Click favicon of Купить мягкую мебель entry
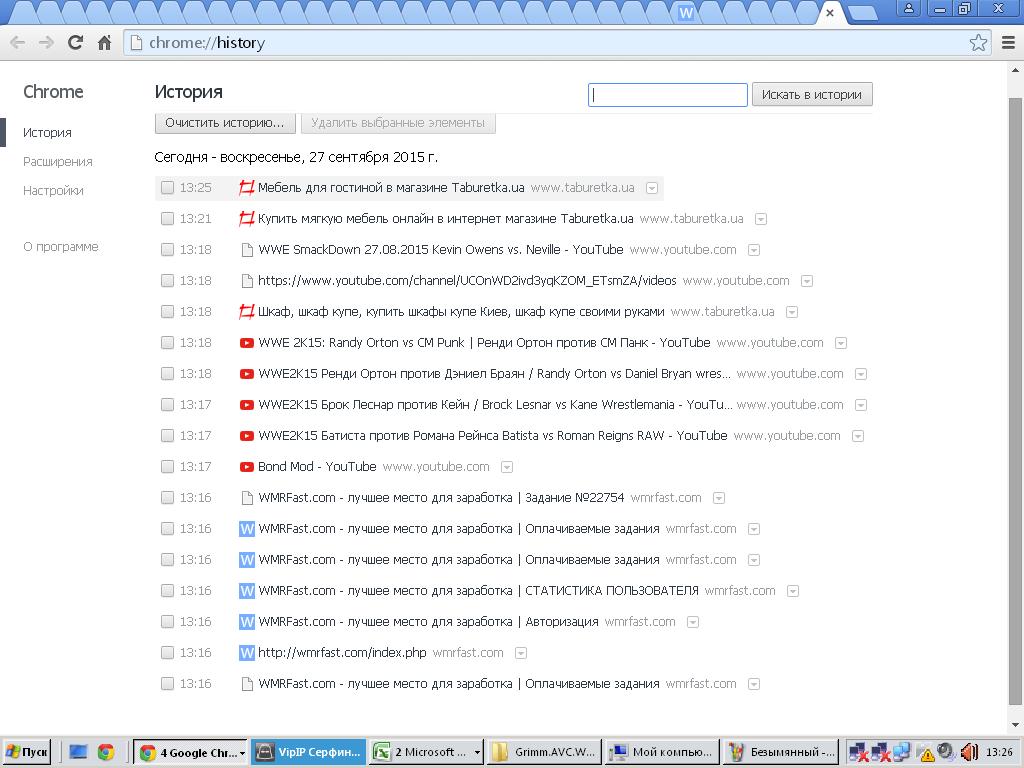The image size is (1024, 768). click(x=246, y=219)
